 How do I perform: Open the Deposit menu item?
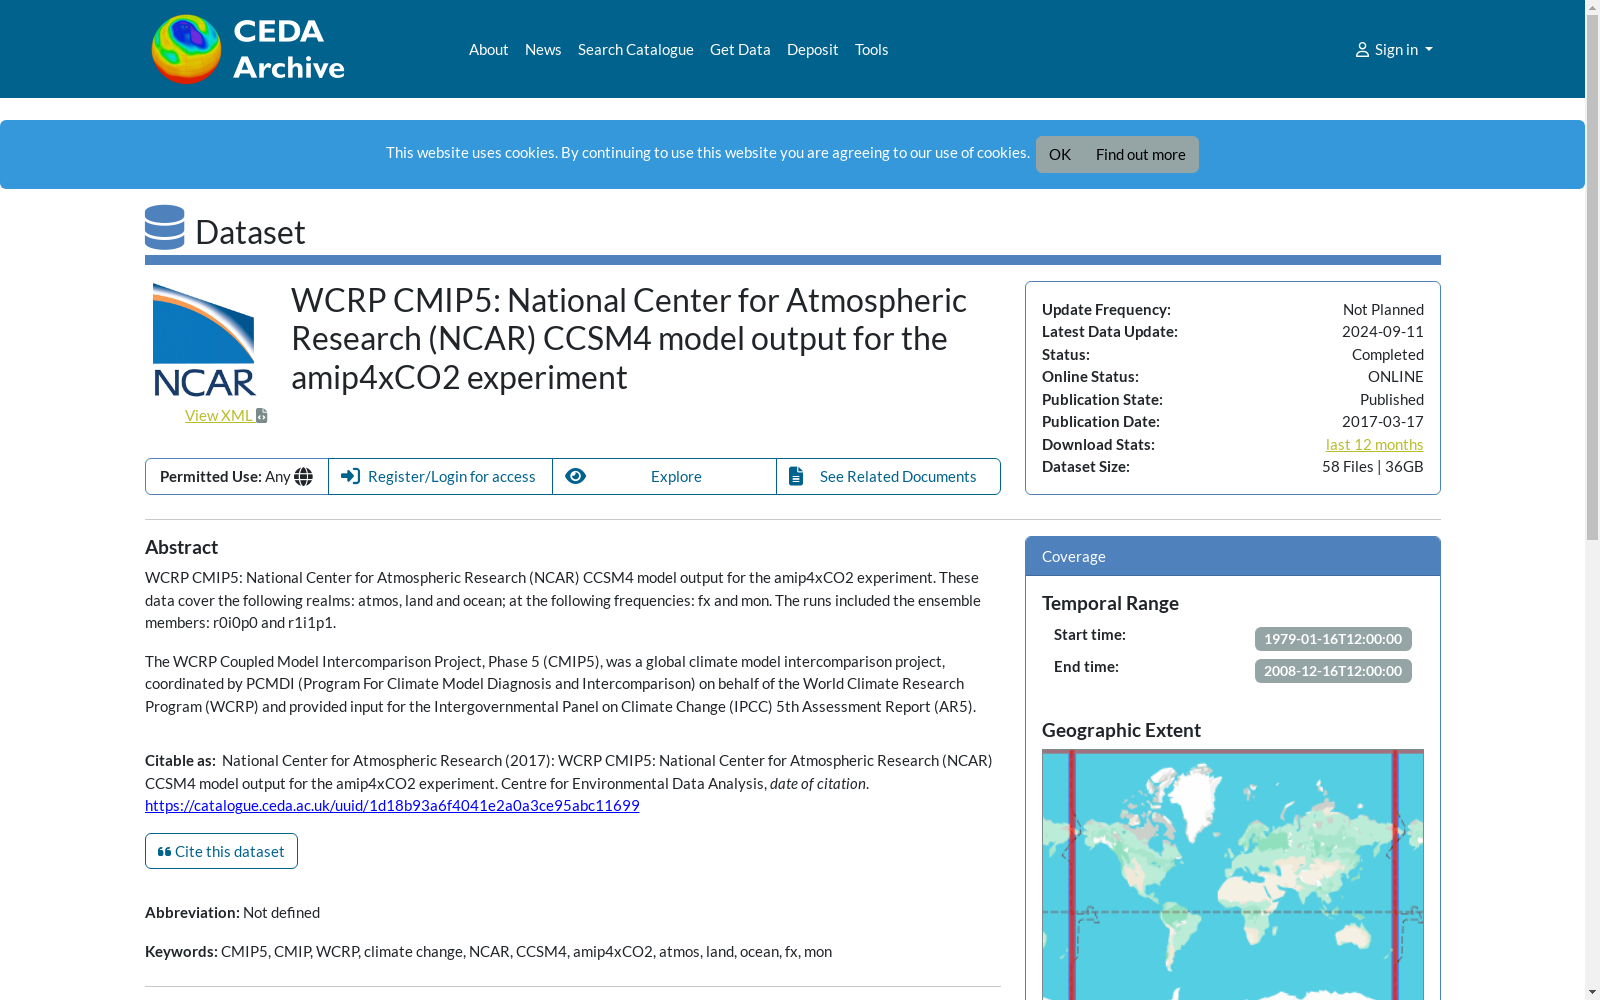(x=812, y=49)
